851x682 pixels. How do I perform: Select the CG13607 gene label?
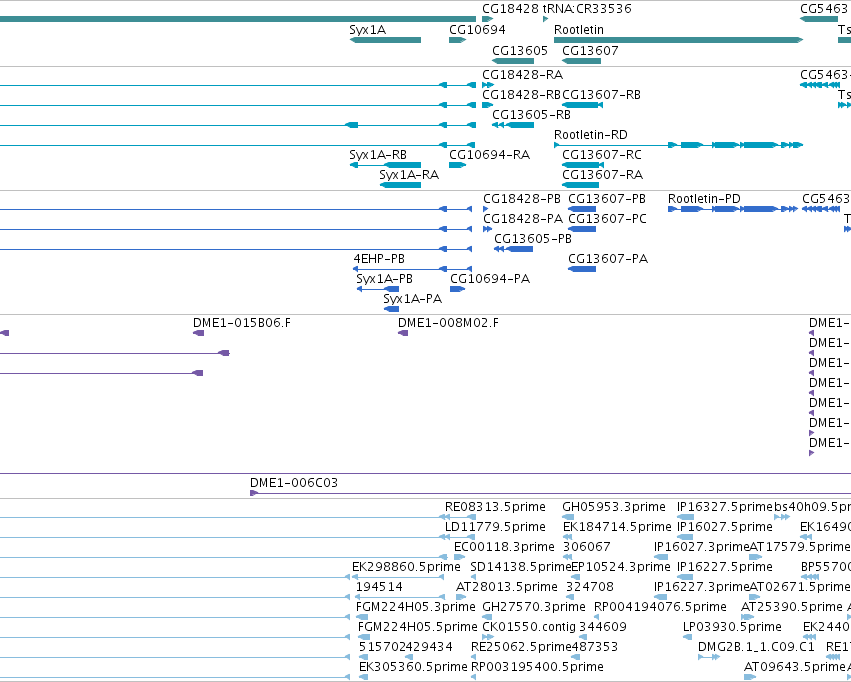point(590,50)
